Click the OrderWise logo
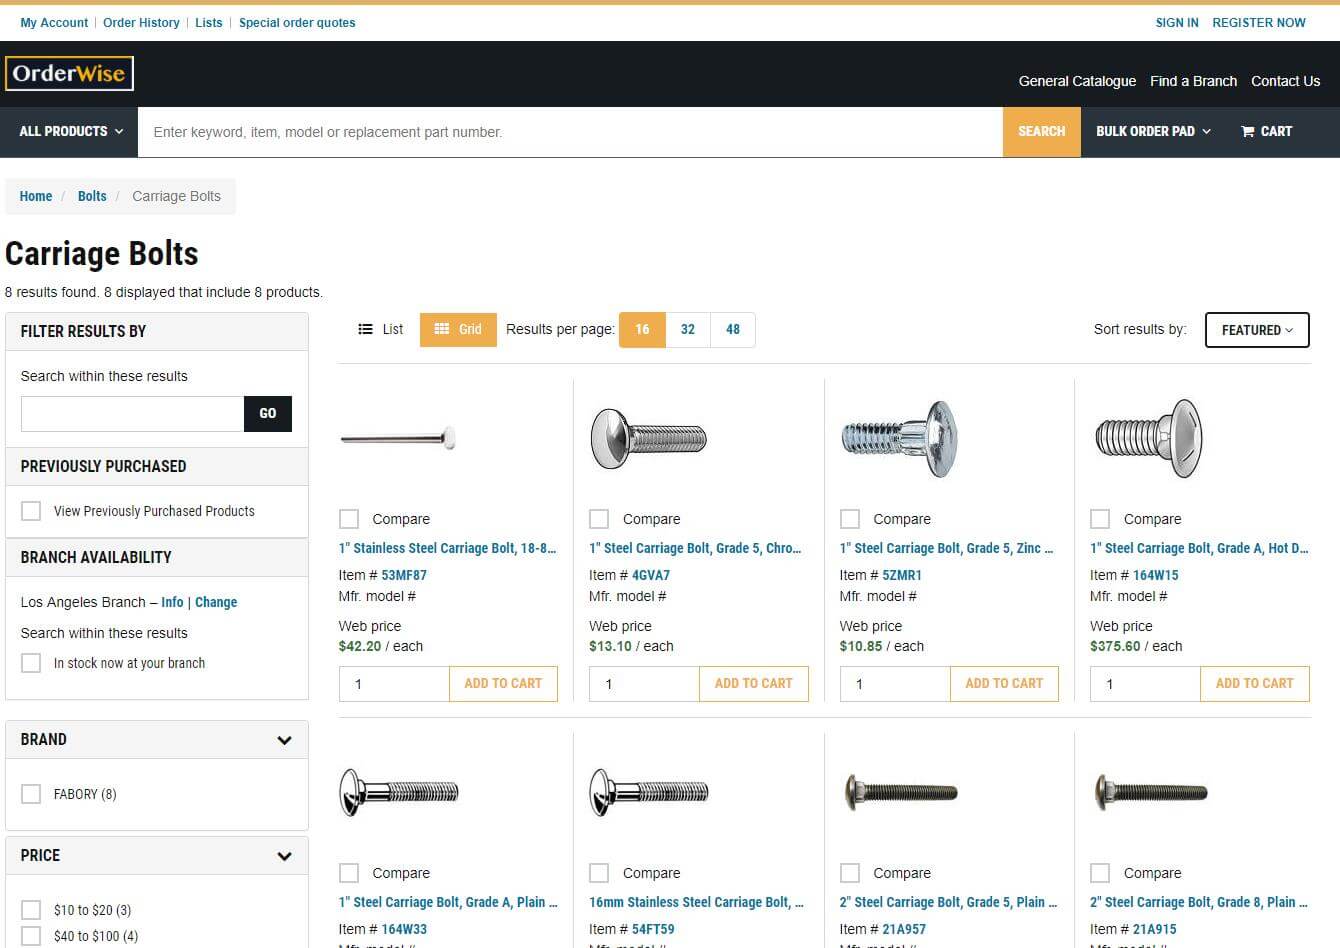1340x948 pixels. click(69, 73)
